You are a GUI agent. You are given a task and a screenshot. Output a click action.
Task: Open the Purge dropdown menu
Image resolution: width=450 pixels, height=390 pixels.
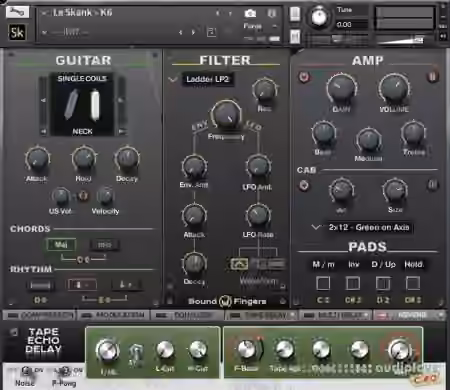tap(261, 26)
